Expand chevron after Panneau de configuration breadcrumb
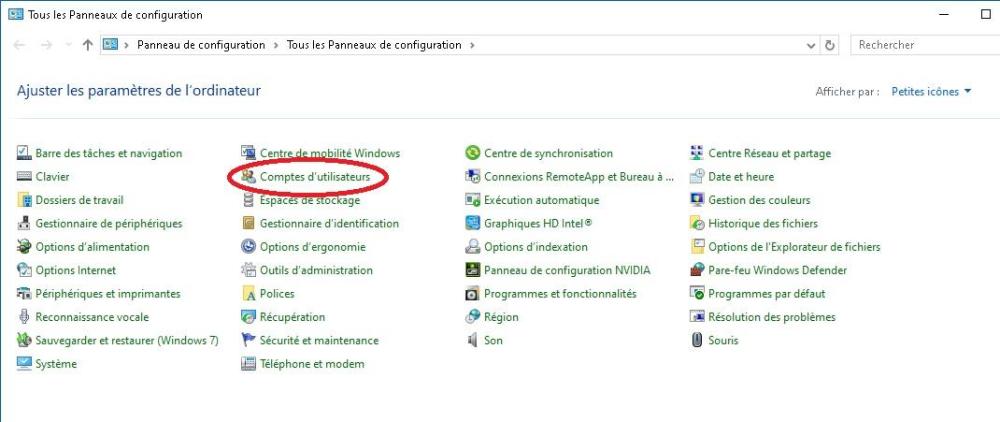Viewport: 1000px width, 422px height. click(x=276, y=45)
